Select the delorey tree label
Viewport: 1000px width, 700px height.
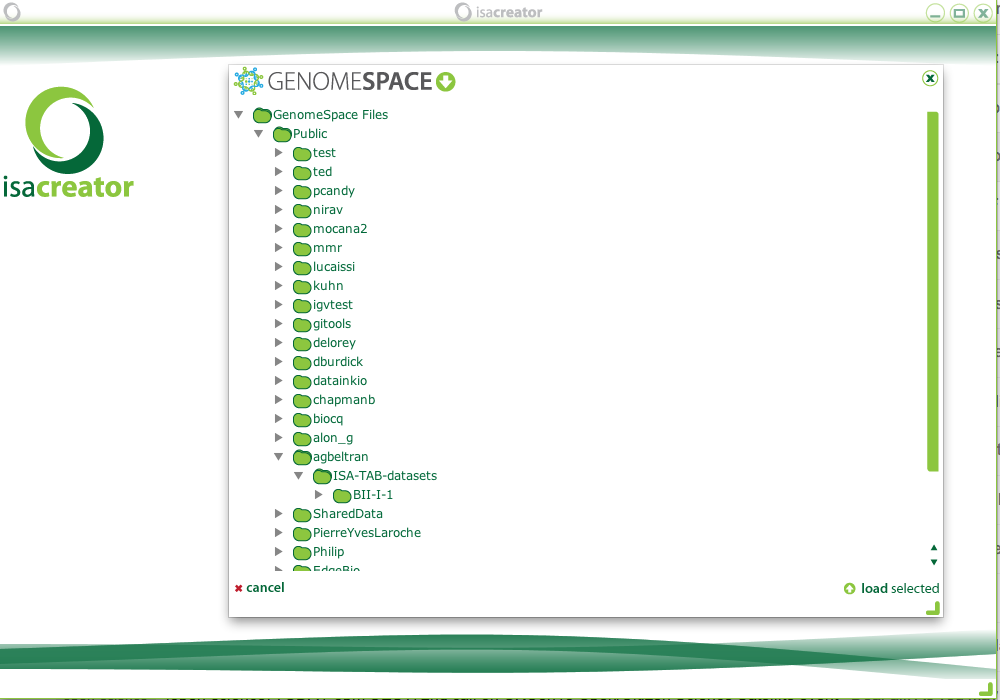point(334,343)
